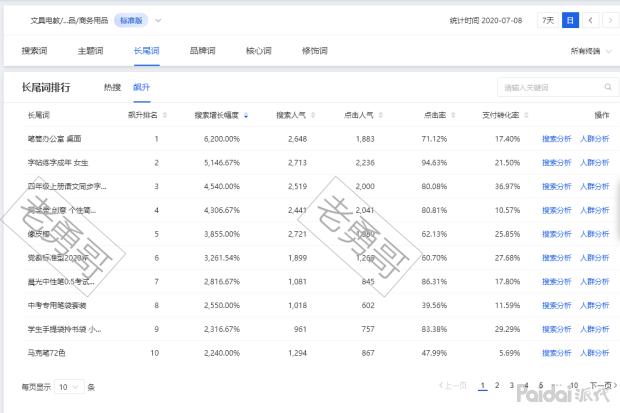The width and height of the screenshot is (620, 413).
Task: Open 人群分析 for rank 7 row
Action: (x=595, y=282)
